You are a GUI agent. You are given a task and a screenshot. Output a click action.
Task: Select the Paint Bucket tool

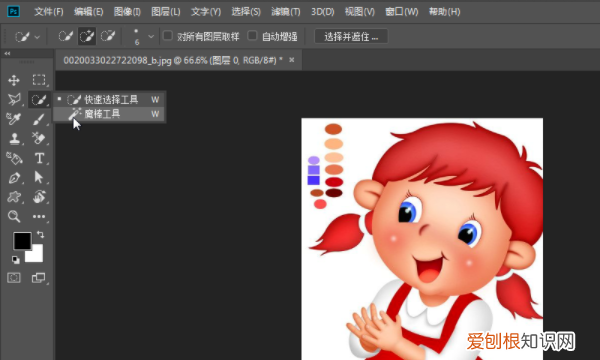click(x=14, y=158)
